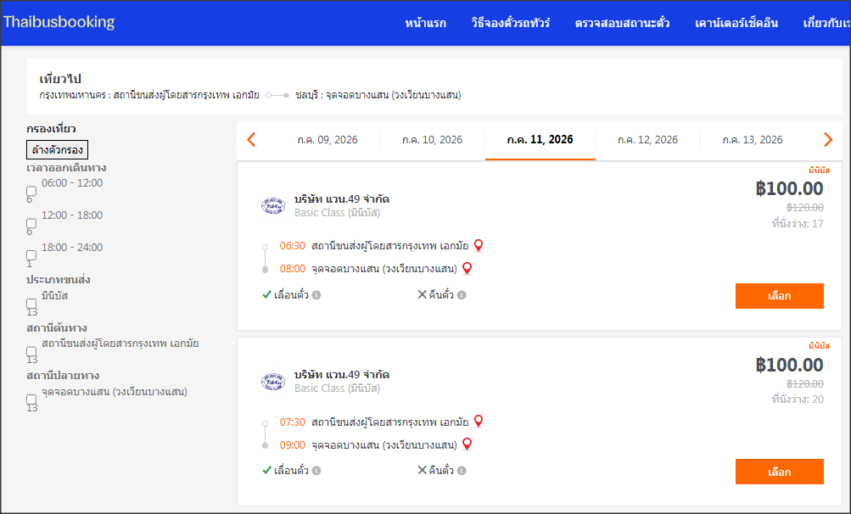Open map pin for 09:00 arrival stop
The height and width of the screenshot is (514, 851).
467,444
